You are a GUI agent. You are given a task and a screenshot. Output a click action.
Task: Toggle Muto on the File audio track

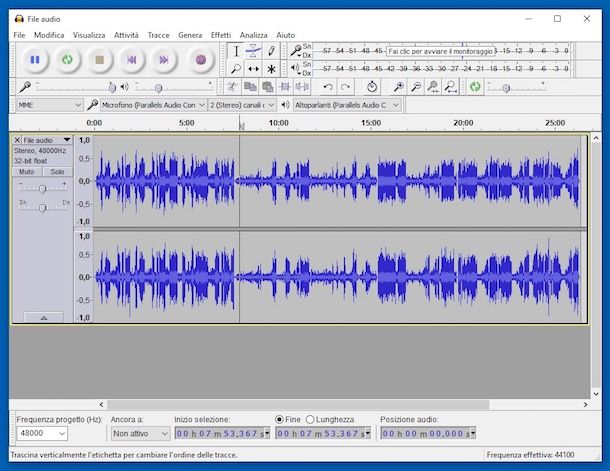pyautogui.click(x=26, y=172)
